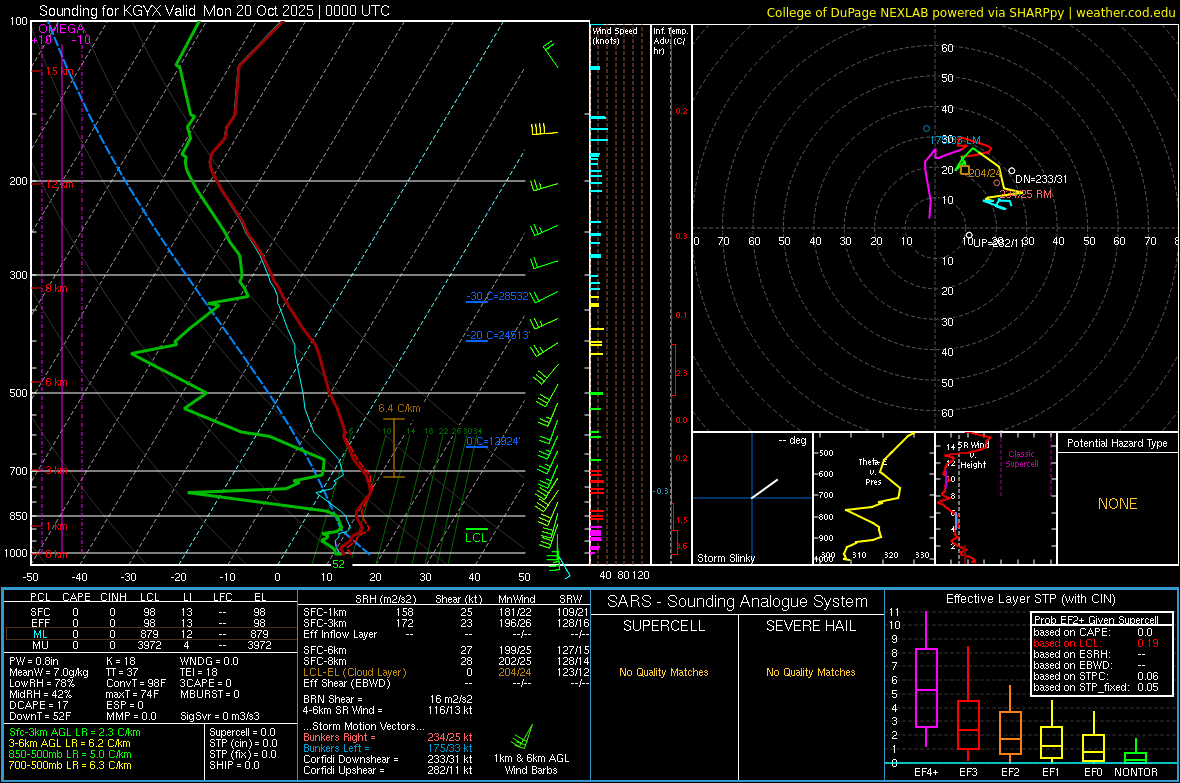This screenshot has width=1180, height=783.
Task: Click the based on STP_fixed row
Action: pyautogui.click(x=1096, y=687)
